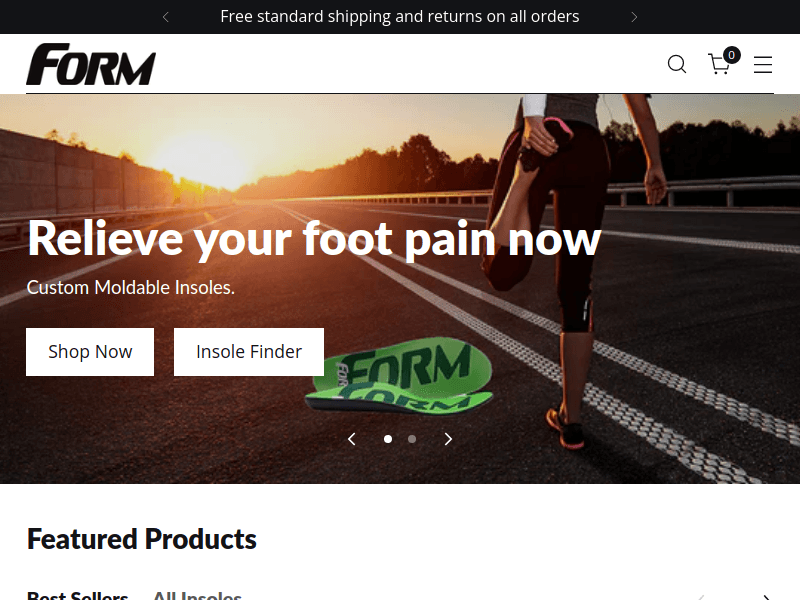Click the free shipping announcement text

click(x=400, y=17)
